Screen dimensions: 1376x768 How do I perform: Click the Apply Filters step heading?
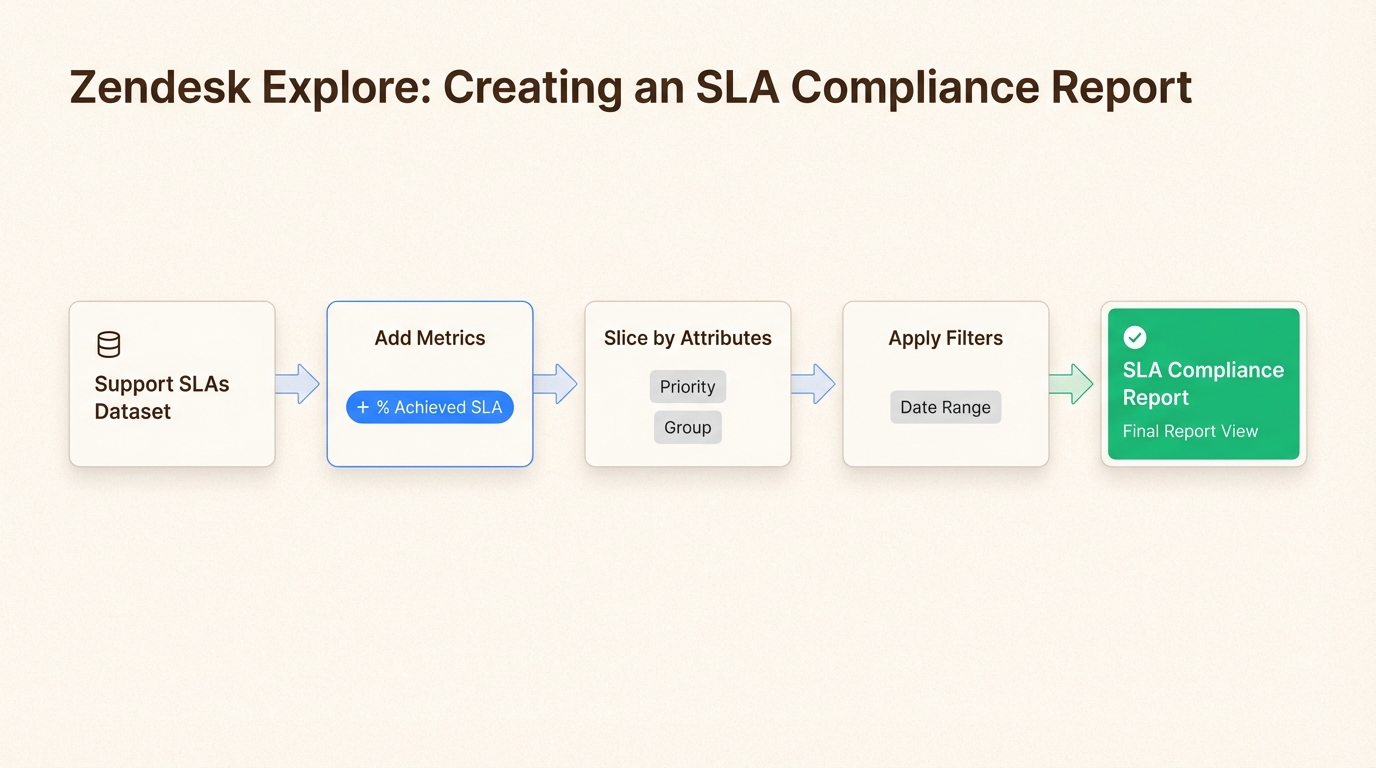(945, 338)
